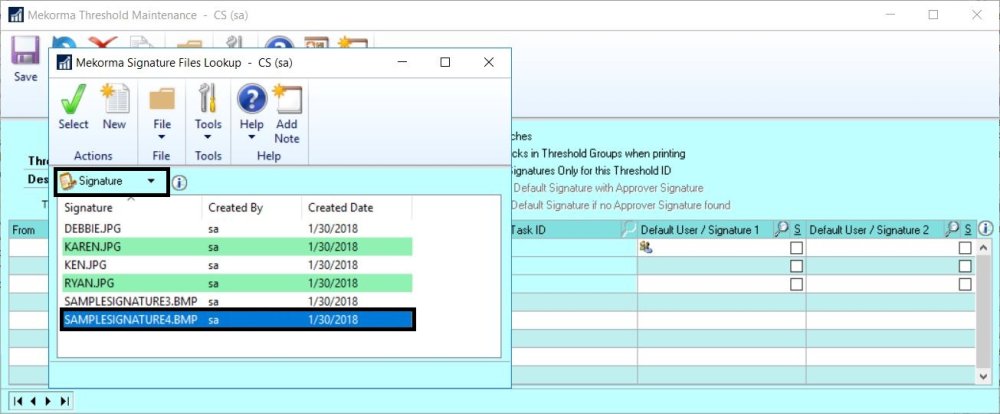Select SAMPLESIGNATURE4.BMP highlighted row
This screenshot has height=414, width=1000.
tap(238, 320)
